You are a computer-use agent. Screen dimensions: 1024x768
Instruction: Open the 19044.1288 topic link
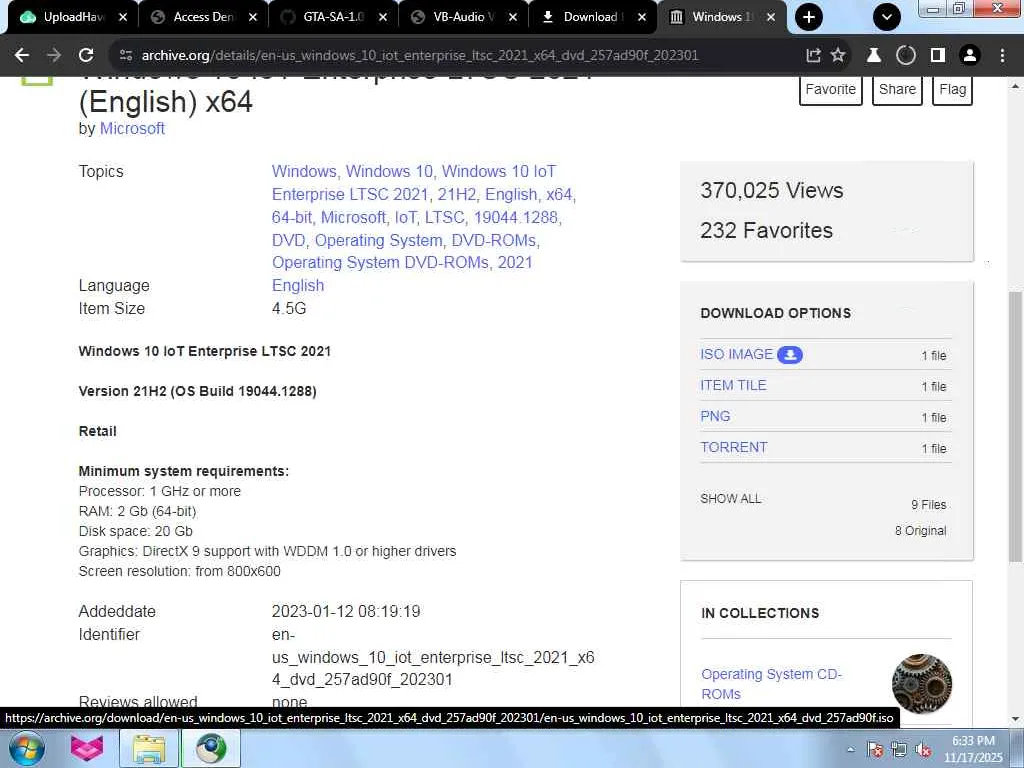(x=517, y=217)
